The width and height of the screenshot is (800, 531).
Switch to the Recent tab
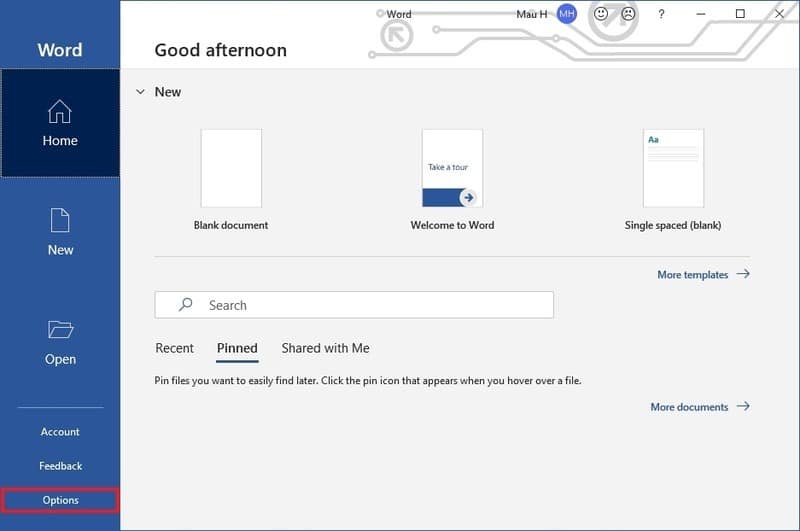pos(174,348)
